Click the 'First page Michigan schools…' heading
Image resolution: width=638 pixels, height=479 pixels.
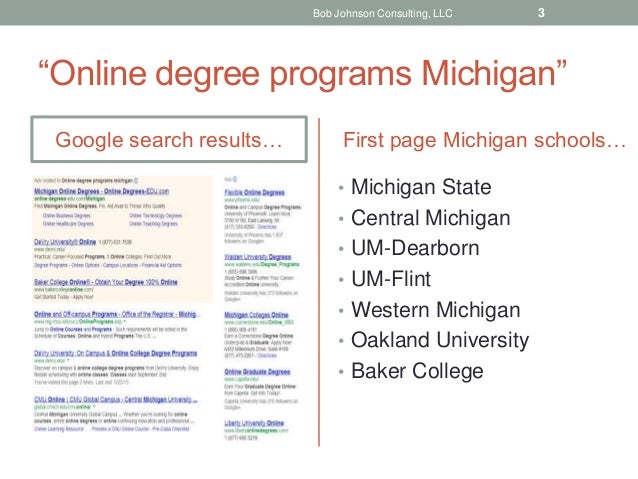[484, 140]
